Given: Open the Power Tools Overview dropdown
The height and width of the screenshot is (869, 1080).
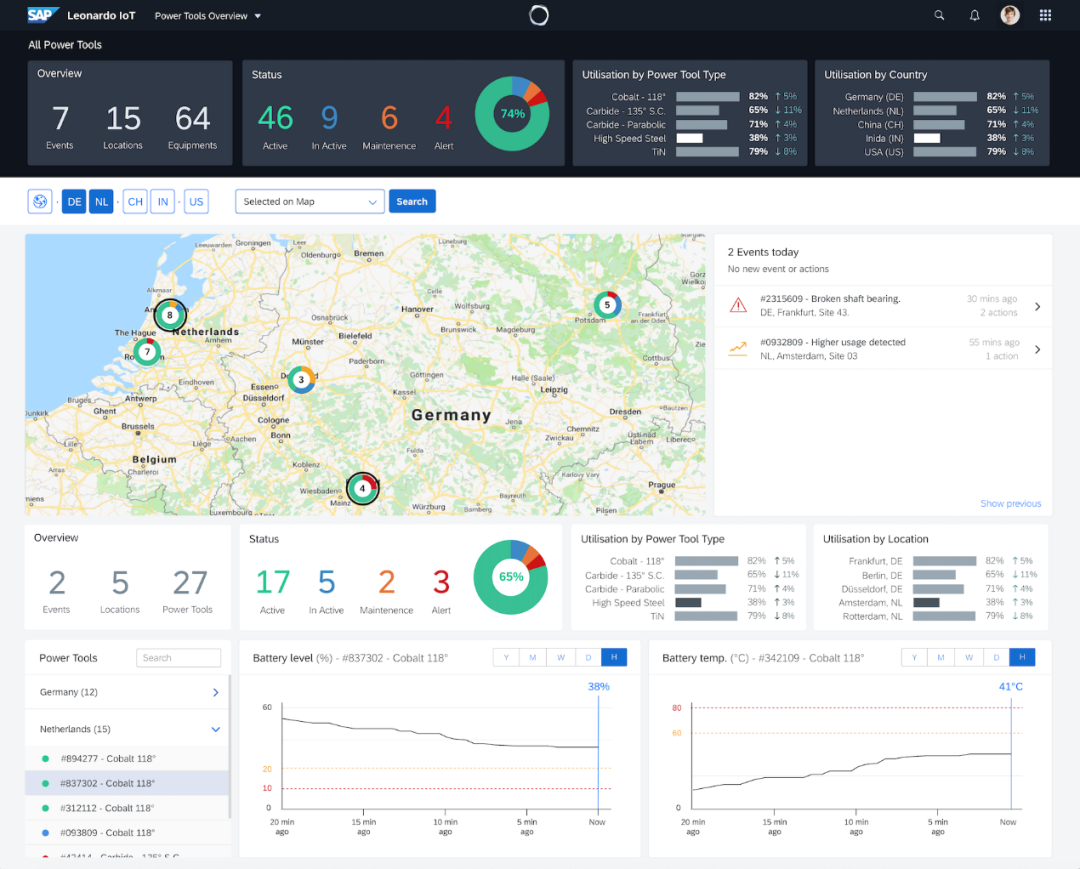Looking at the screenshot, I should pyautogui.click(x=208, y=16).
